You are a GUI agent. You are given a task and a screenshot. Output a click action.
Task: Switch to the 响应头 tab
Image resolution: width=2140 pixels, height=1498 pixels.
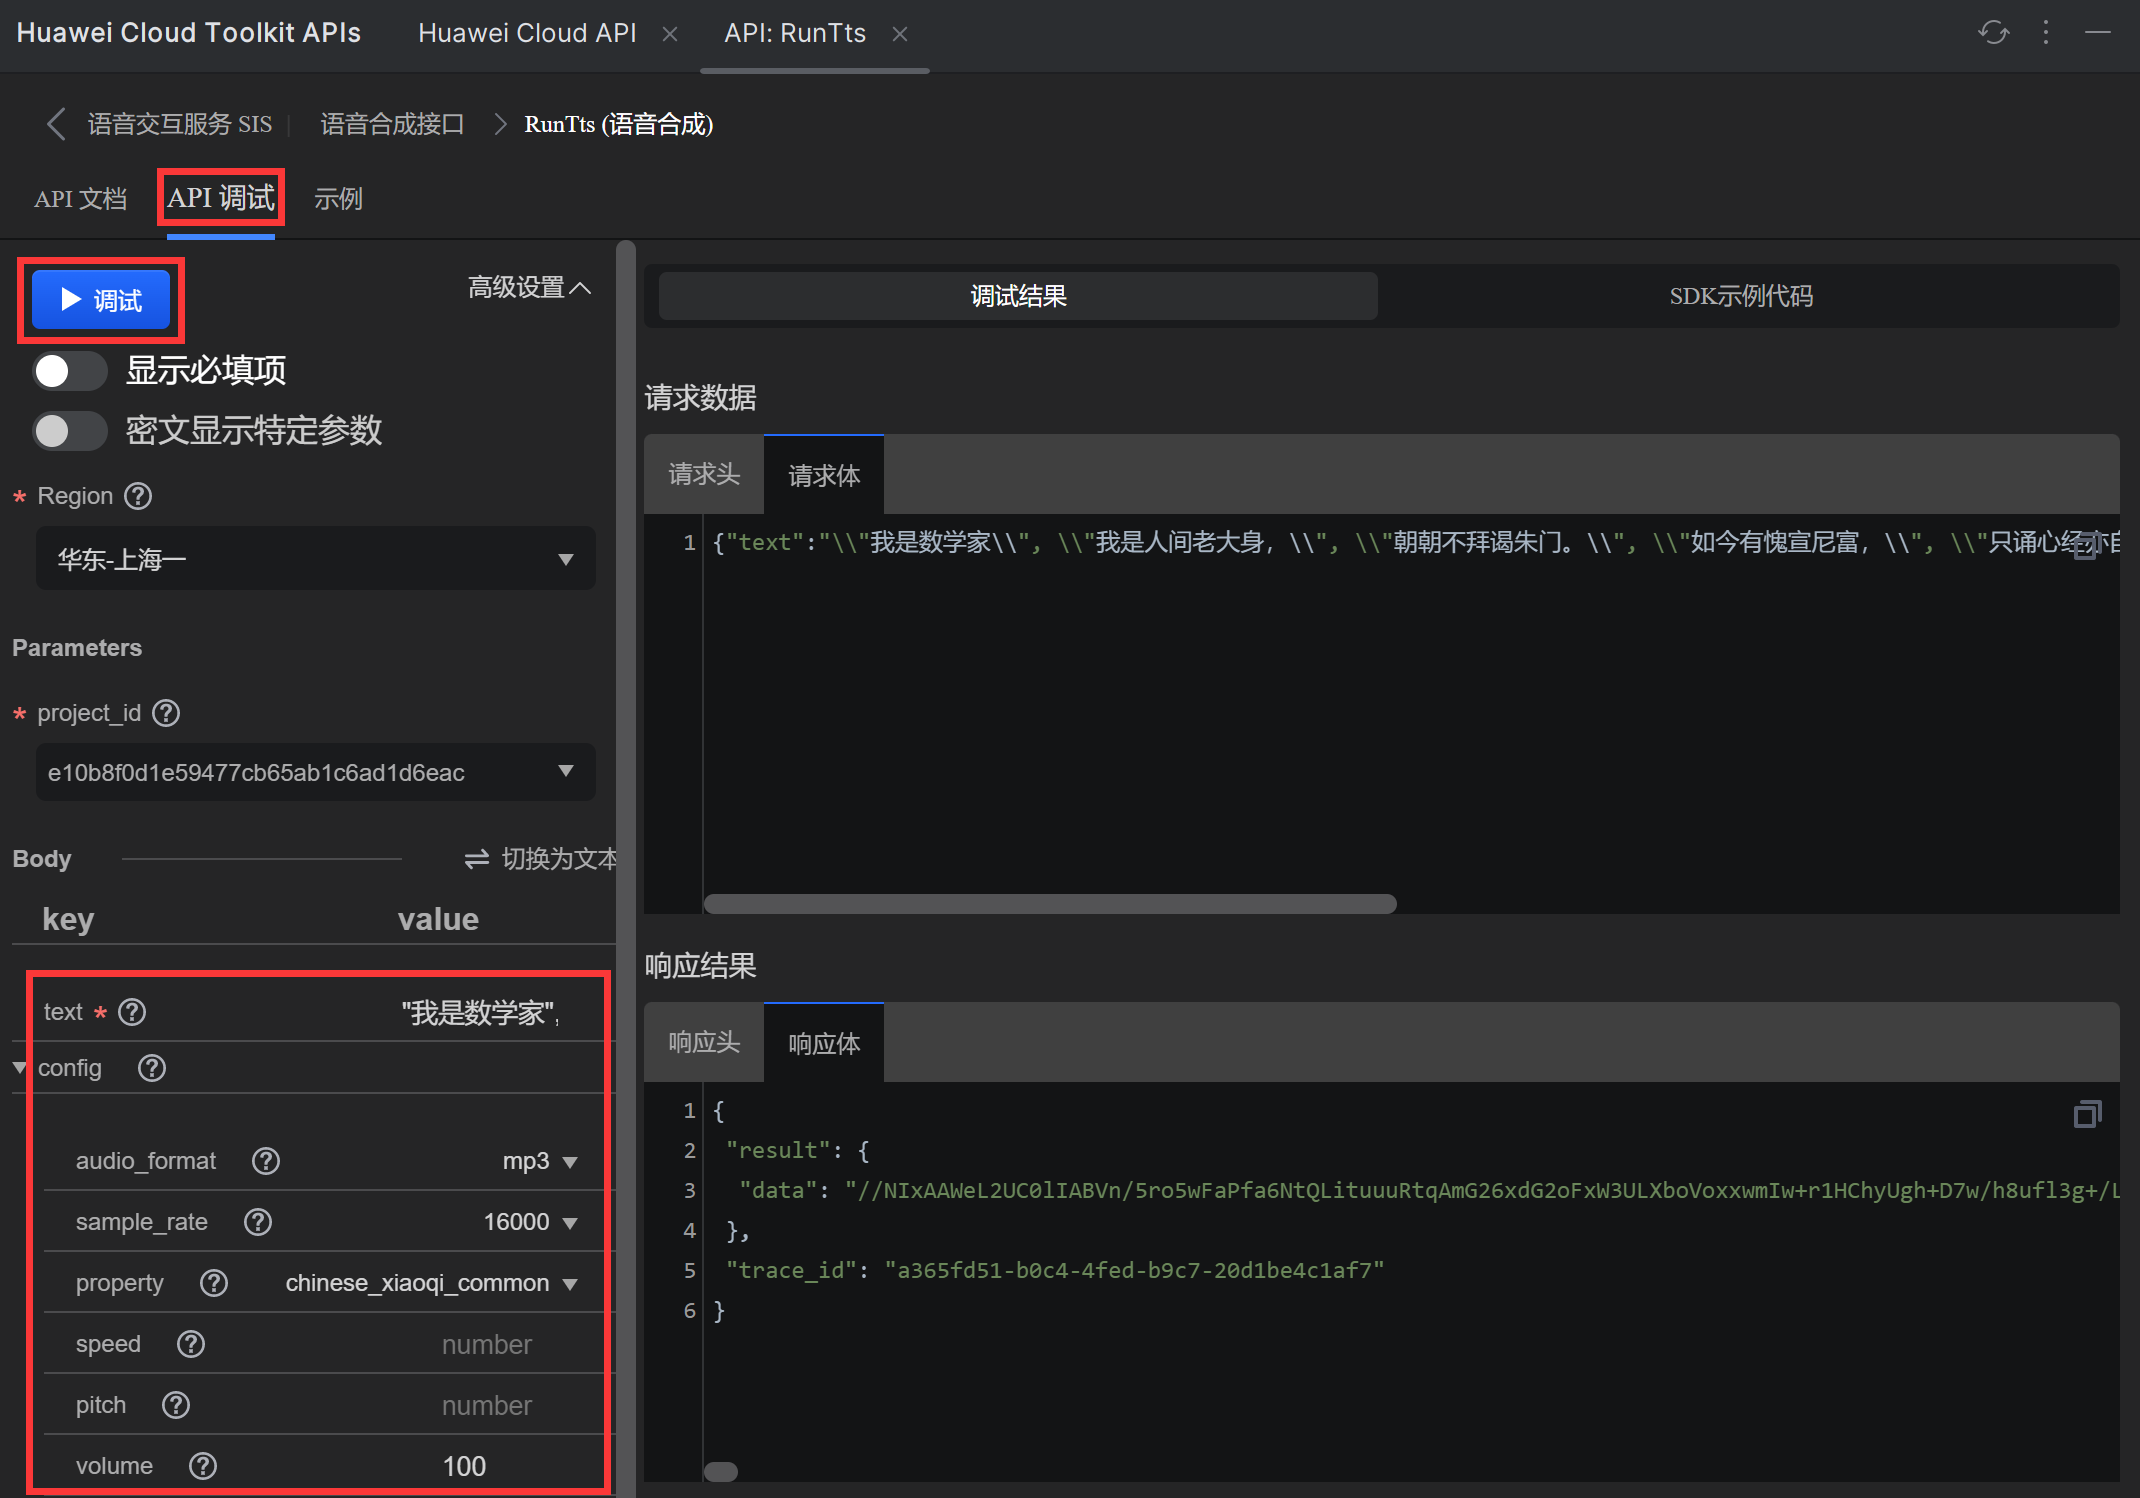704,1043
